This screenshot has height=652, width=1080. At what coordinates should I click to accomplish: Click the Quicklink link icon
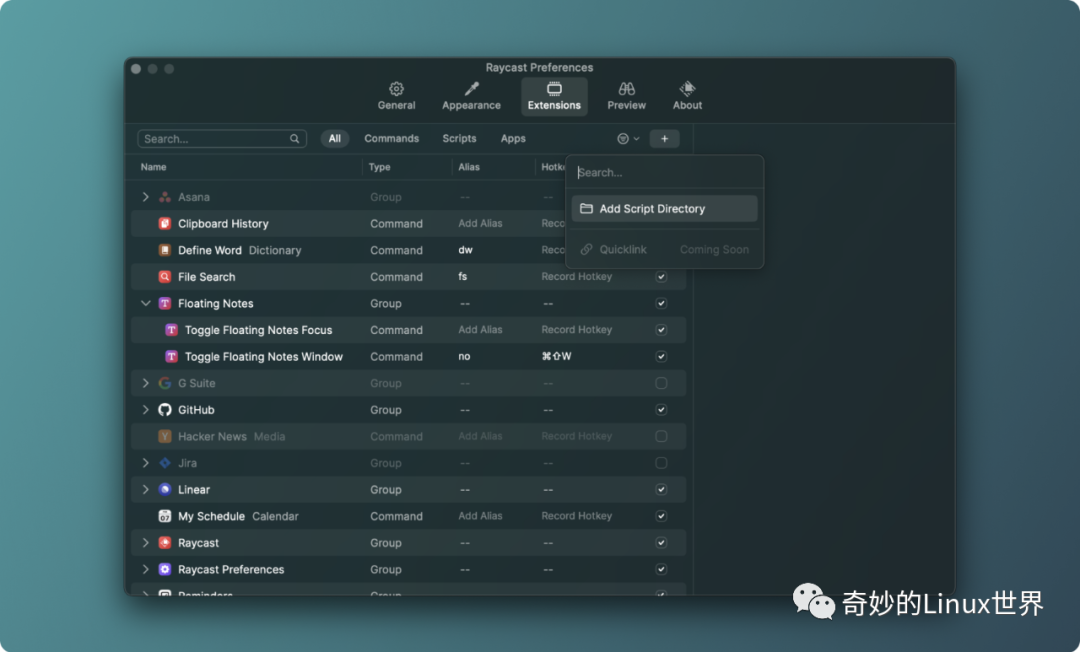586,249
